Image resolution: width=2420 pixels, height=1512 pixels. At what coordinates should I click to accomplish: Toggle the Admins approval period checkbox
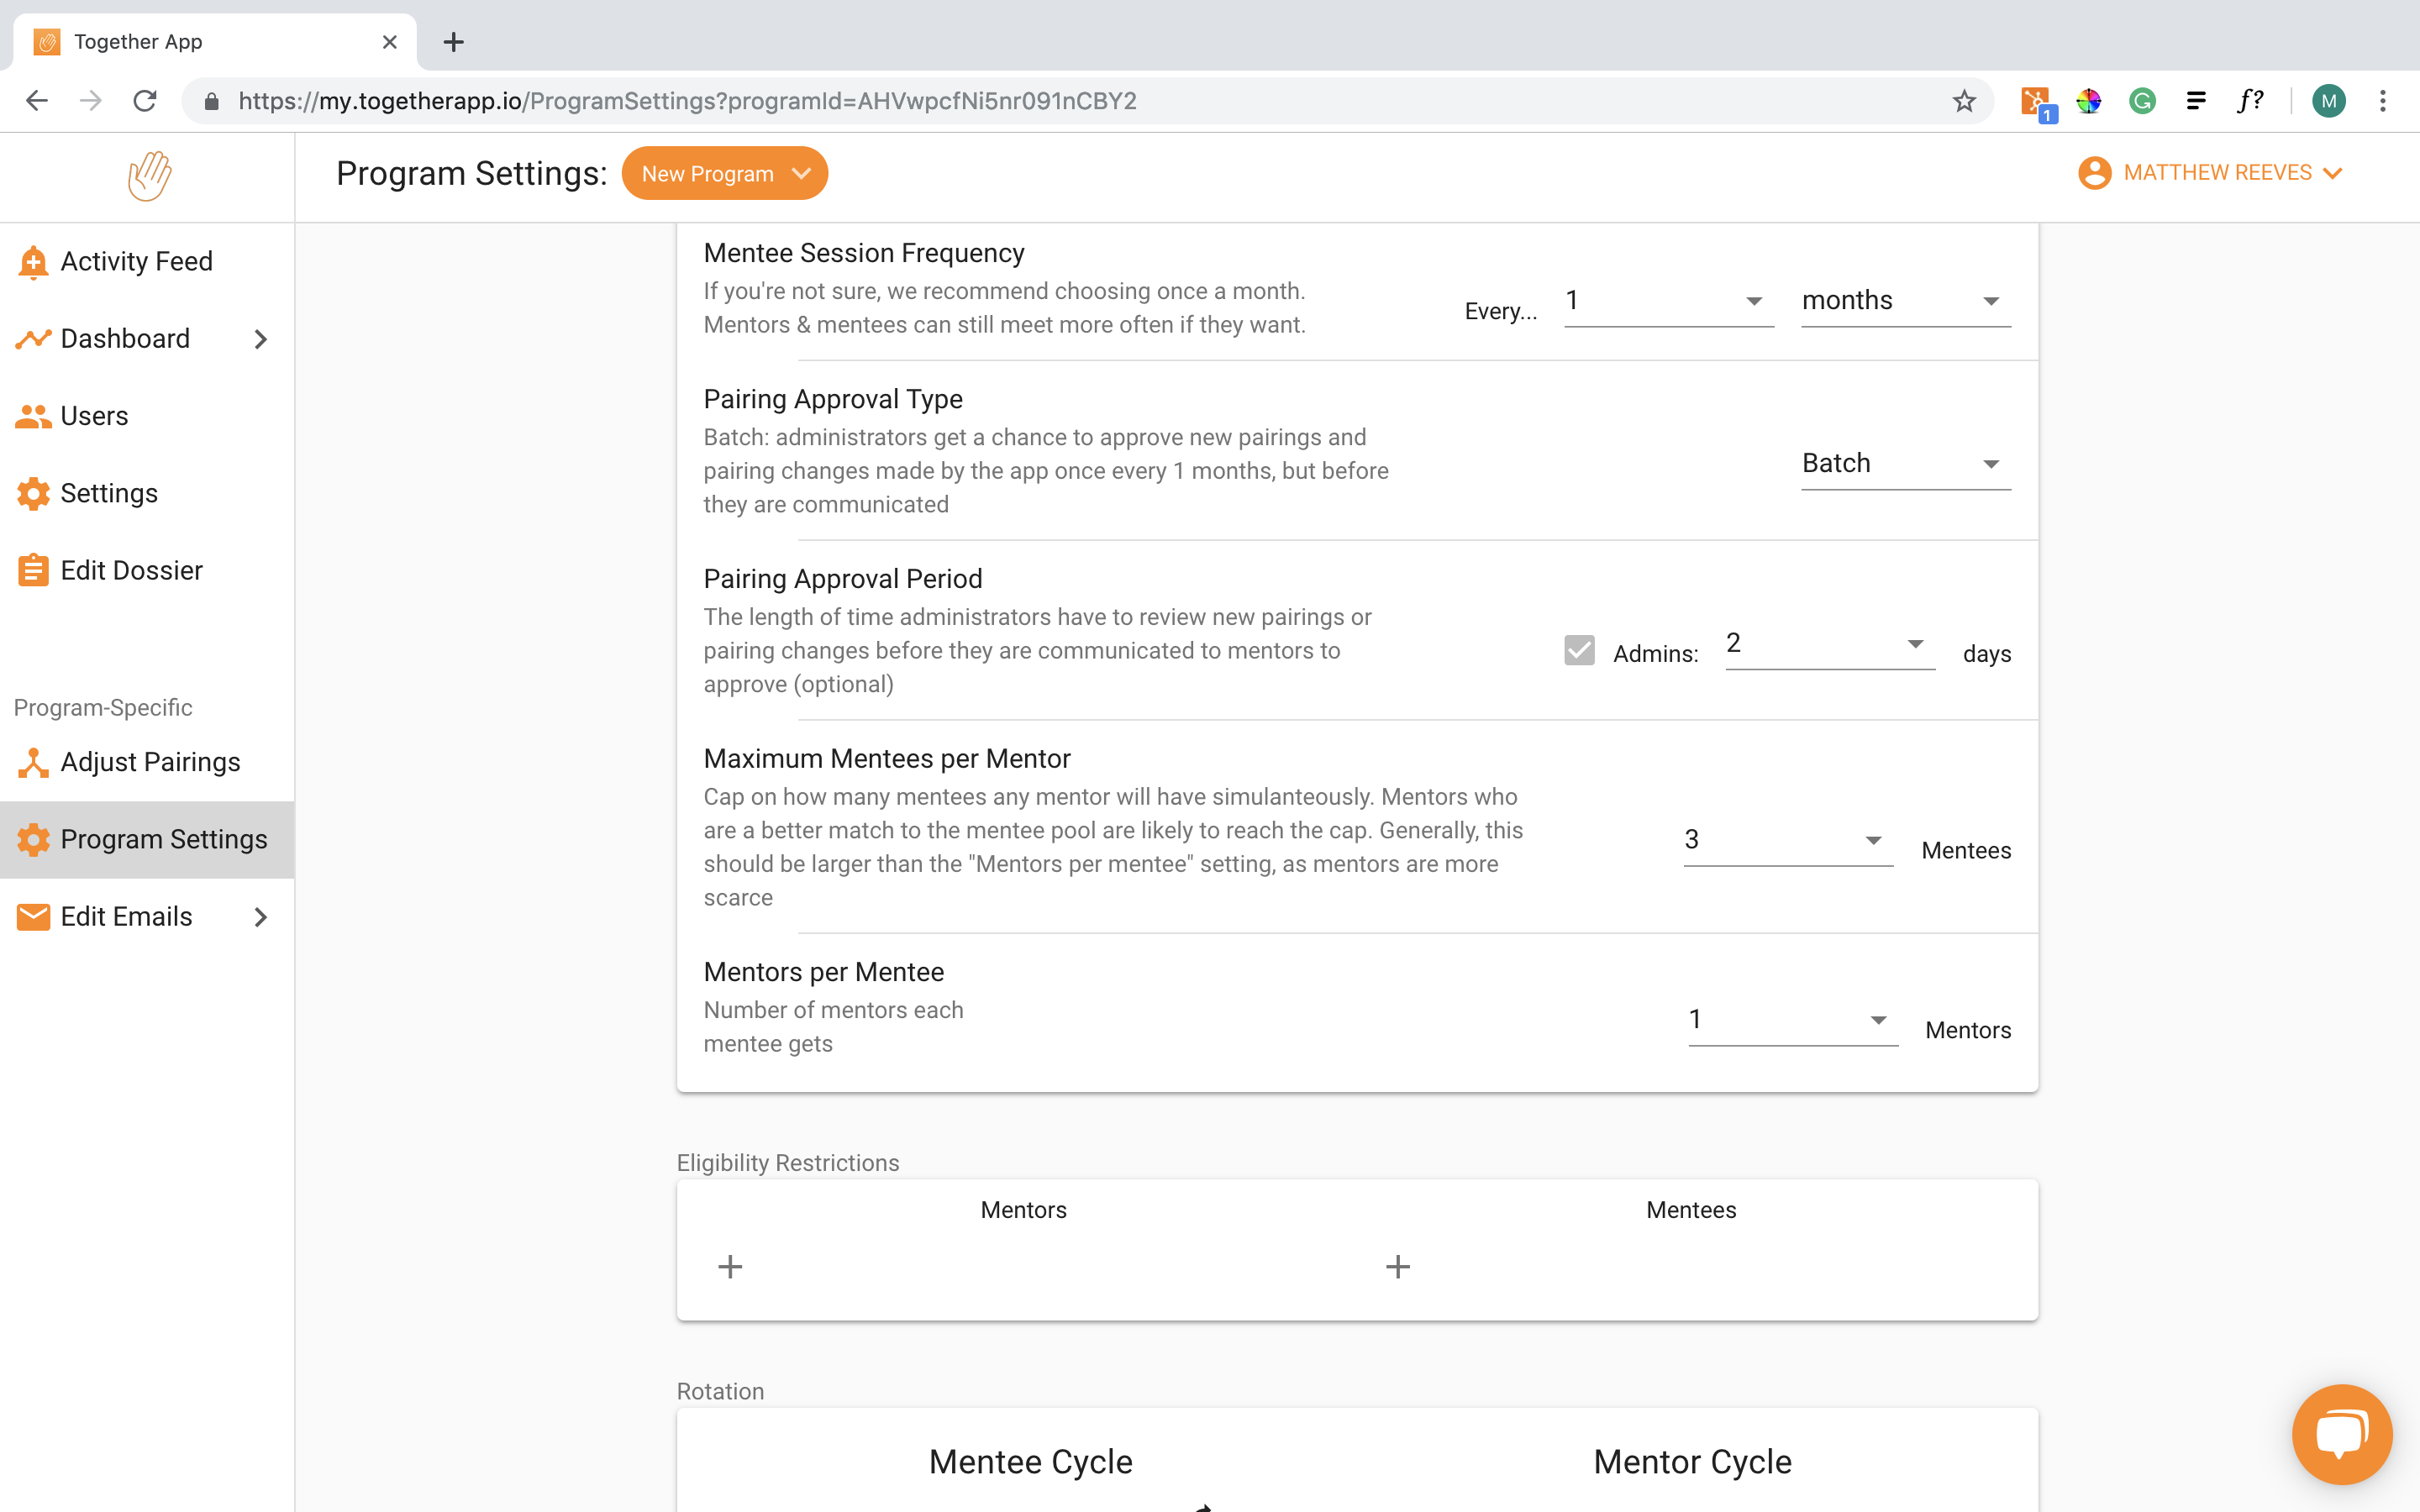(x=1579, y=651)
